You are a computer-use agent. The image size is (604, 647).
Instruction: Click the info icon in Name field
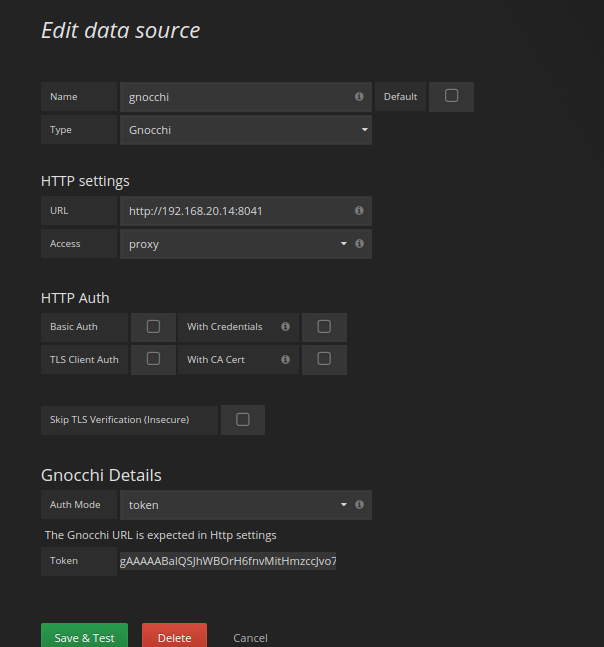coord(359,97)
